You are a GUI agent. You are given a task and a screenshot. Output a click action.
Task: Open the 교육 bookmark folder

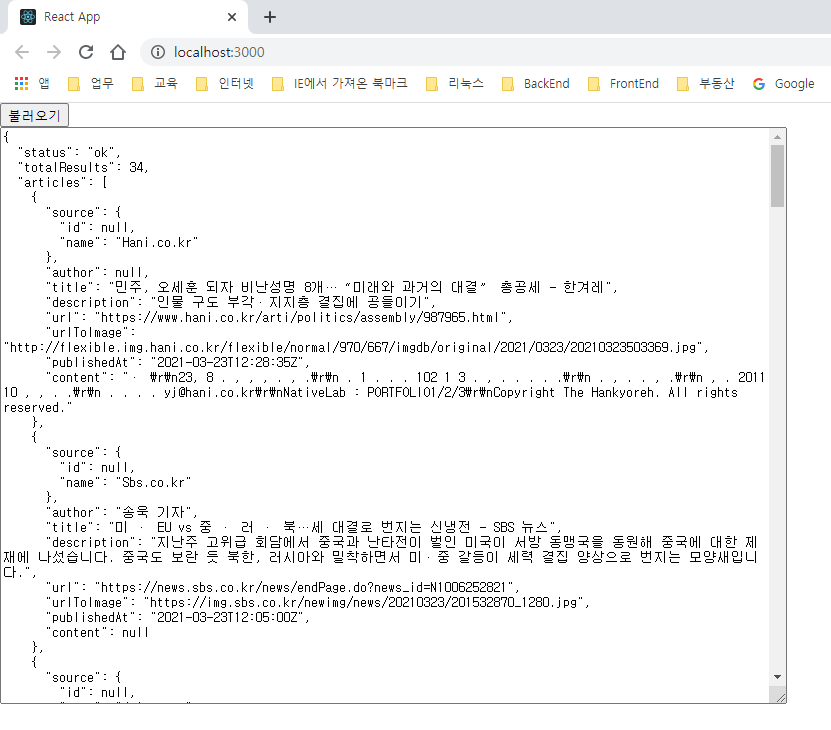click(155, 83)
